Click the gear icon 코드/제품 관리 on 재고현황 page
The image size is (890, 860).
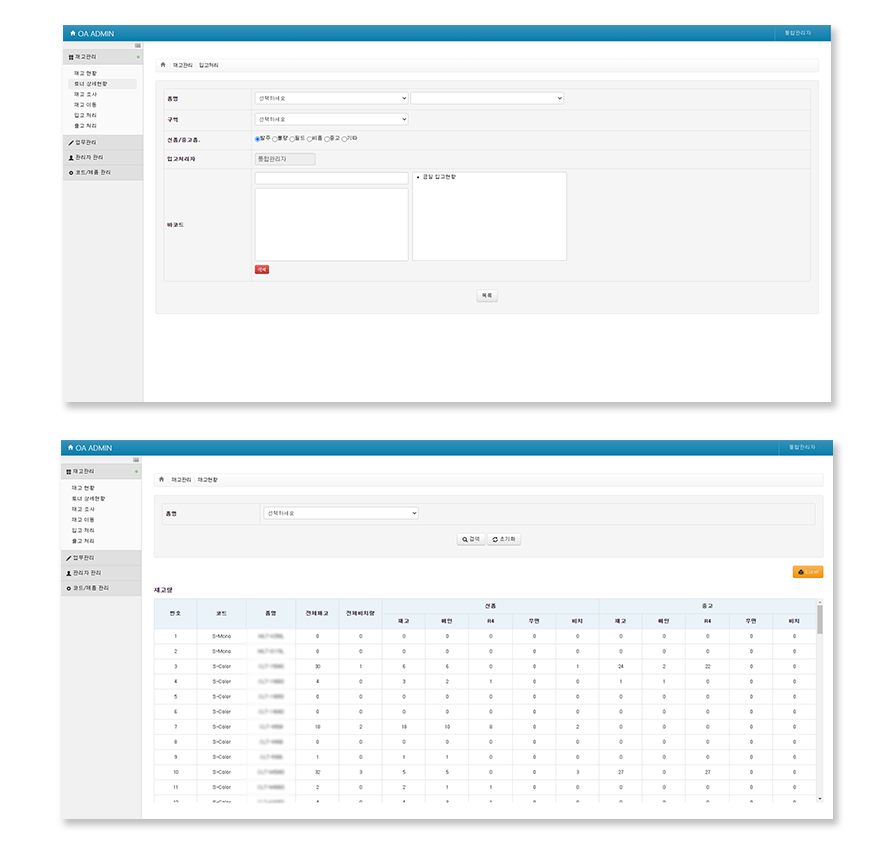point(70,588)
